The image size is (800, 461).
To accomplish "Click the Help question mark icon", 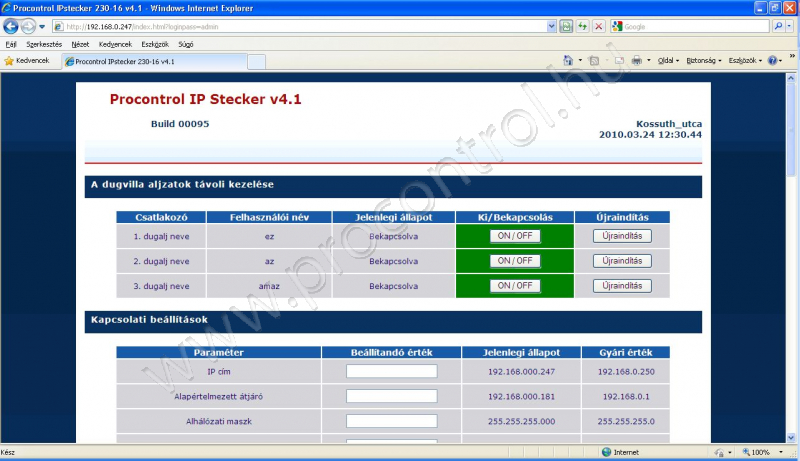I will pyautogui.click(x=772, y=60).
